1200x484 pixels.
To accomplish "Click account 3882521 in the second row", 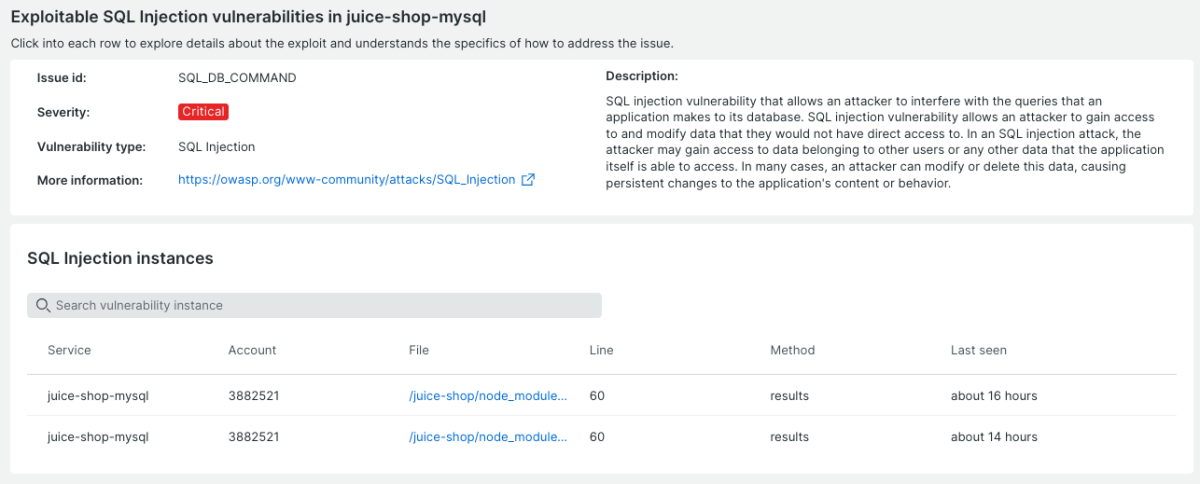I will point(253,437).
